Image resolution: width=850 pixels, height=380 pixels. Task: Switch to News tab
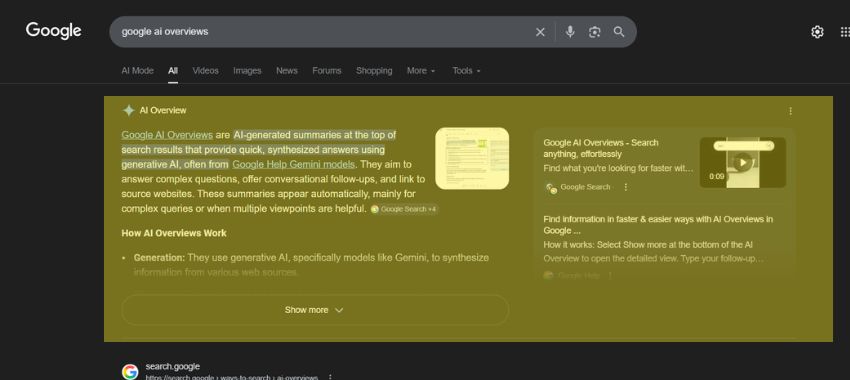coord(287,70)
